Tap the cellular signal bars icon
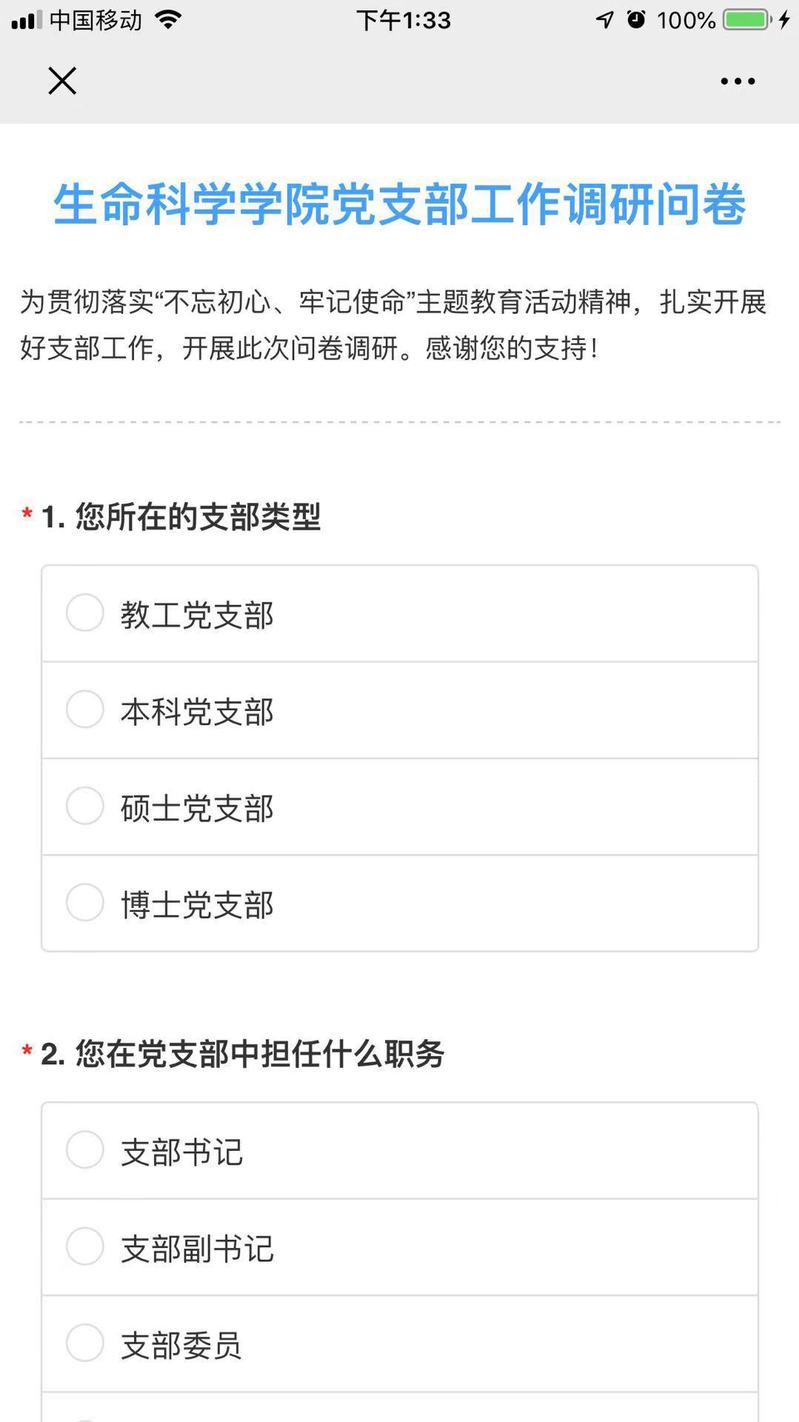Image resolution: width=799 pixels, height=1422 pixels. point(27,20)
